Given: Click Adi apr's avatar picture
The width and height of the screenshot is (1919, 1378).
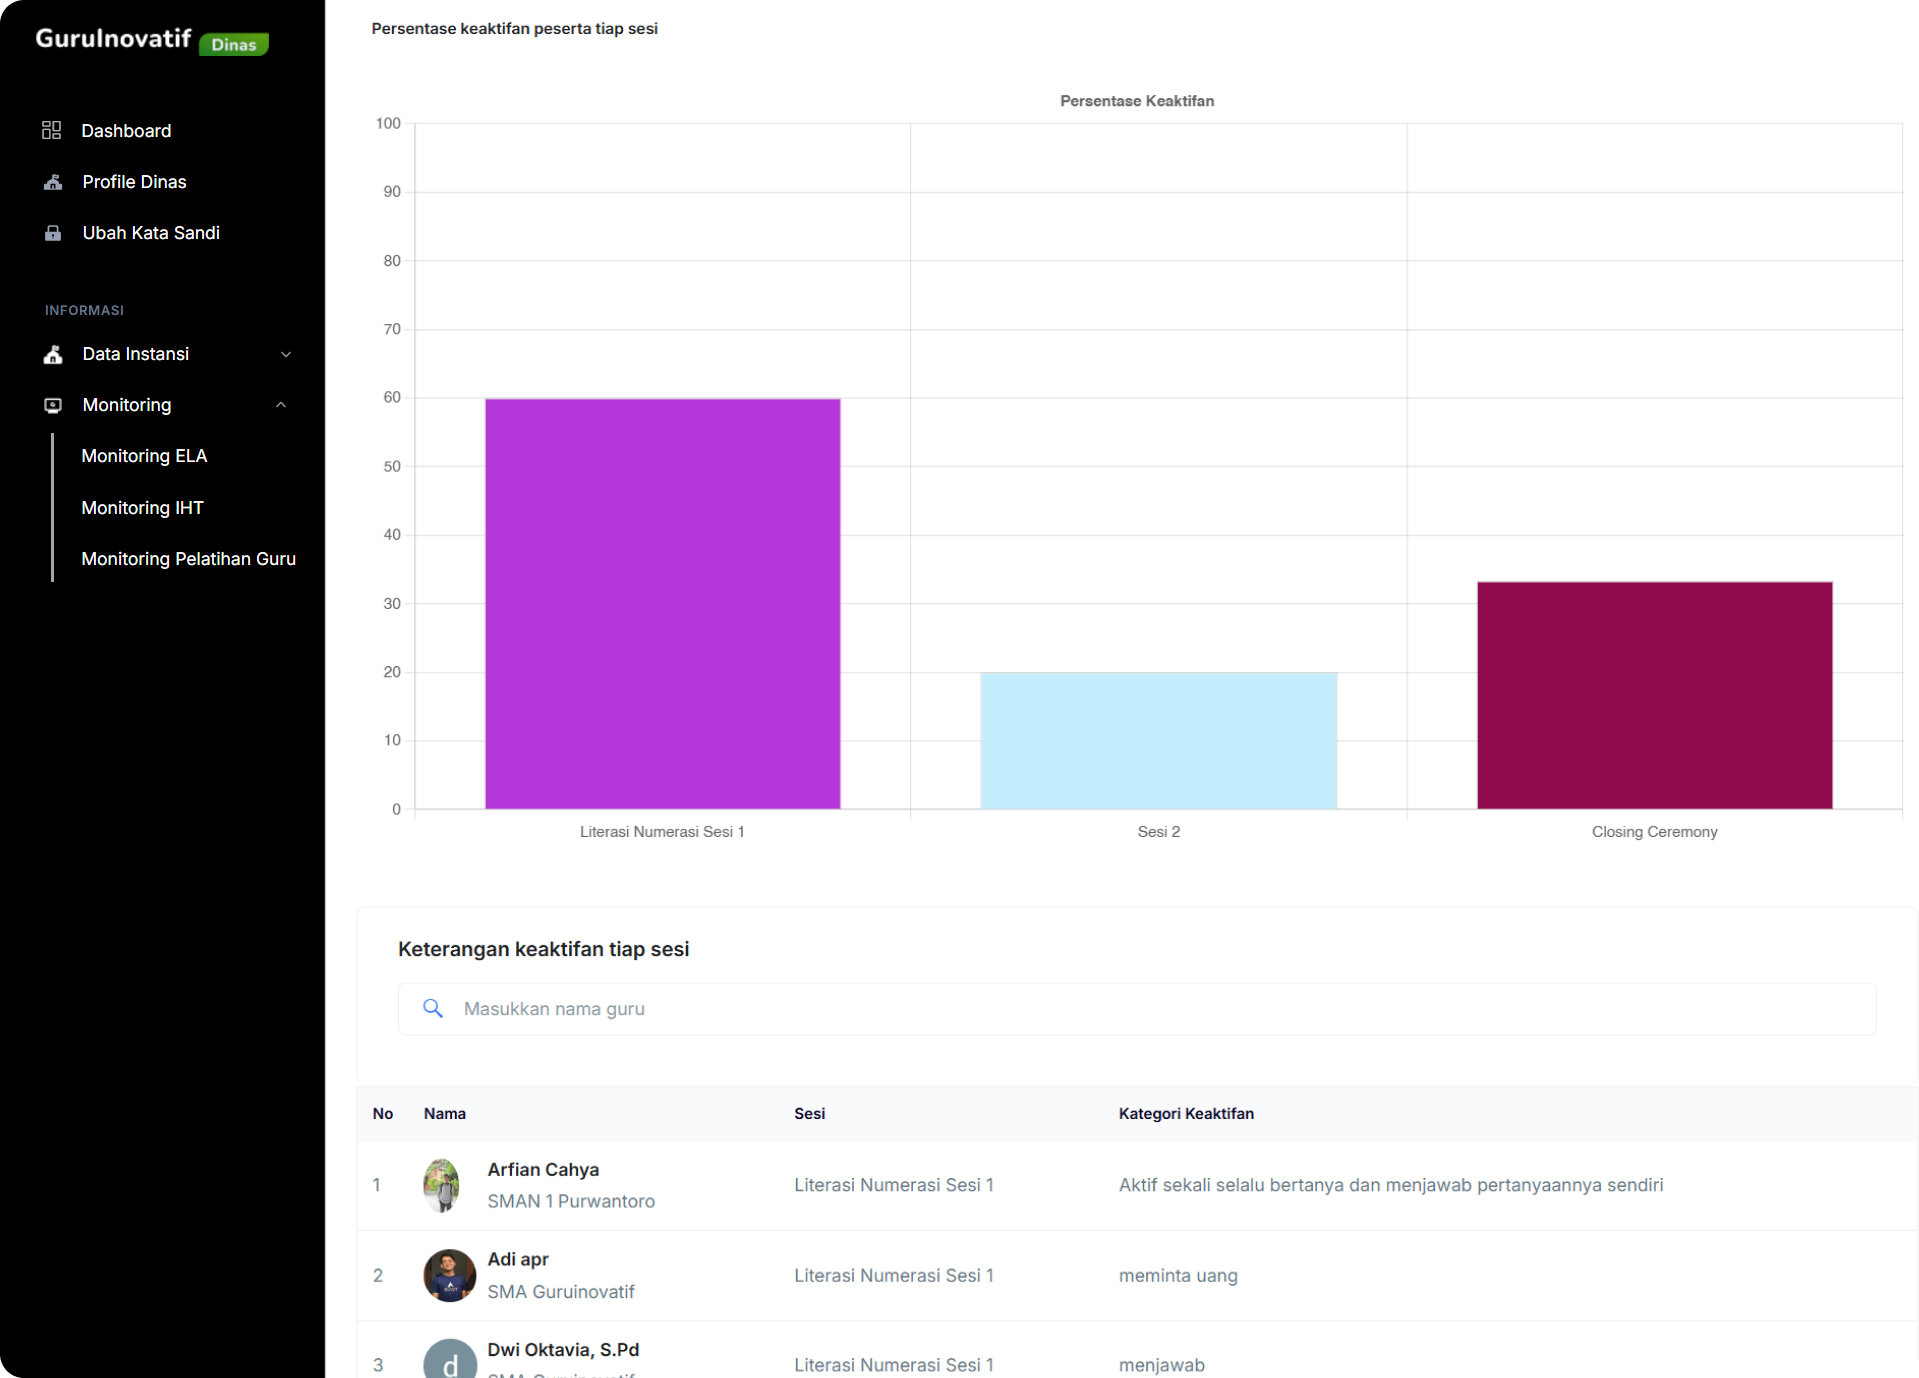Looking at the screenshot, I should [x=449, y=1275].
